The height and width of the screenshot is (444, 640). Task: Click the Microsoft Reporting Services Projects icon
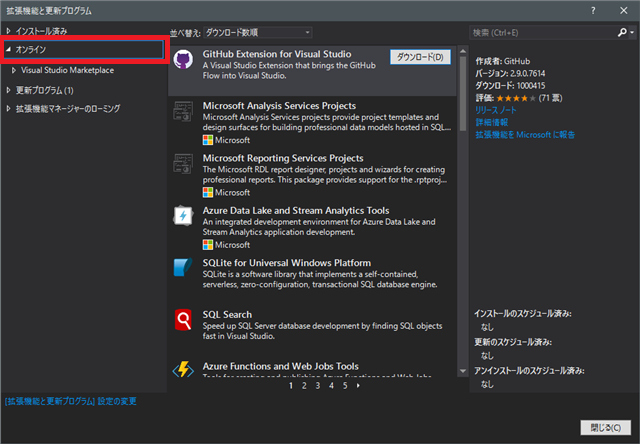(x=183, y=164)
